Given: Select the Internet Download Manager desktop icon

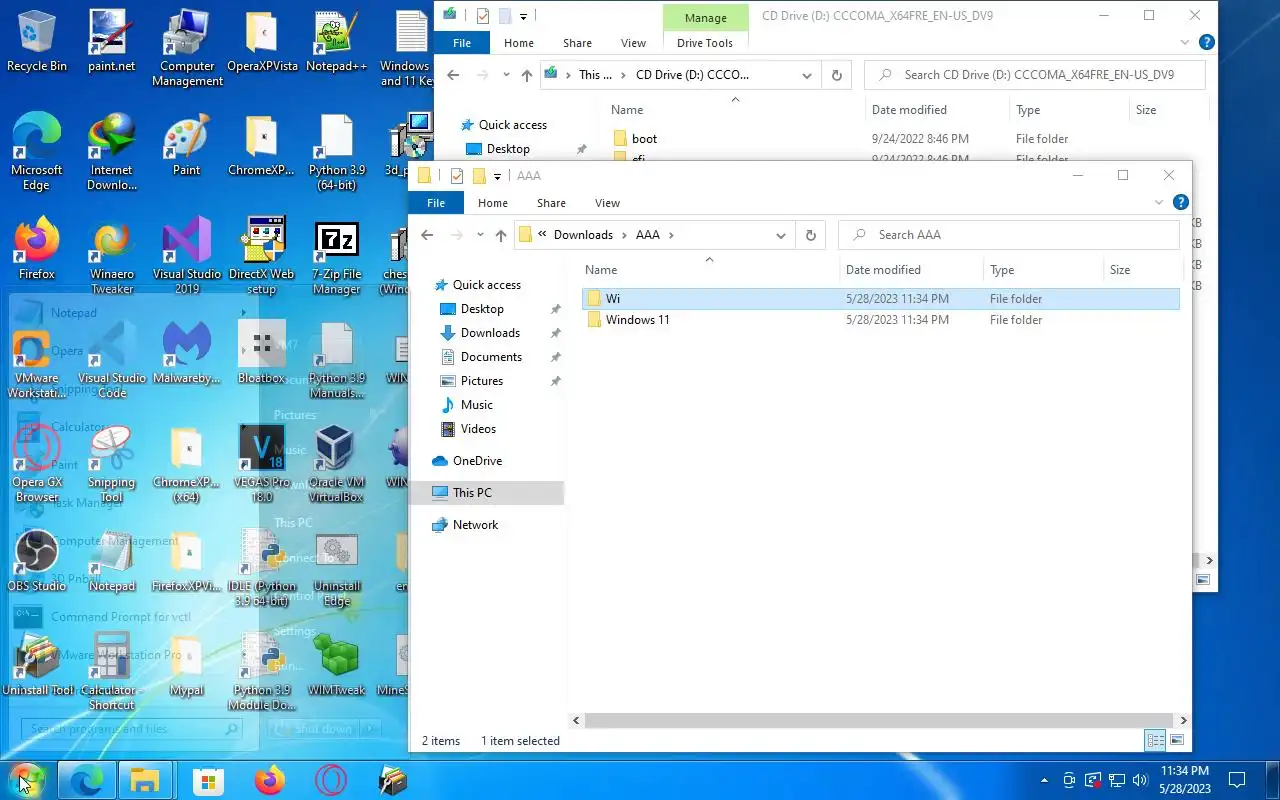Looking at the screenshot, I should click(111, 152).
